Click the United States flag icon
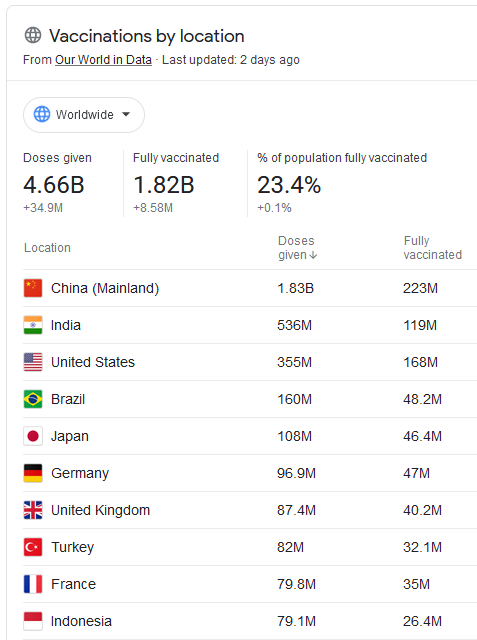The height and width of the screenshot is (640, 477). click(33, 362)
